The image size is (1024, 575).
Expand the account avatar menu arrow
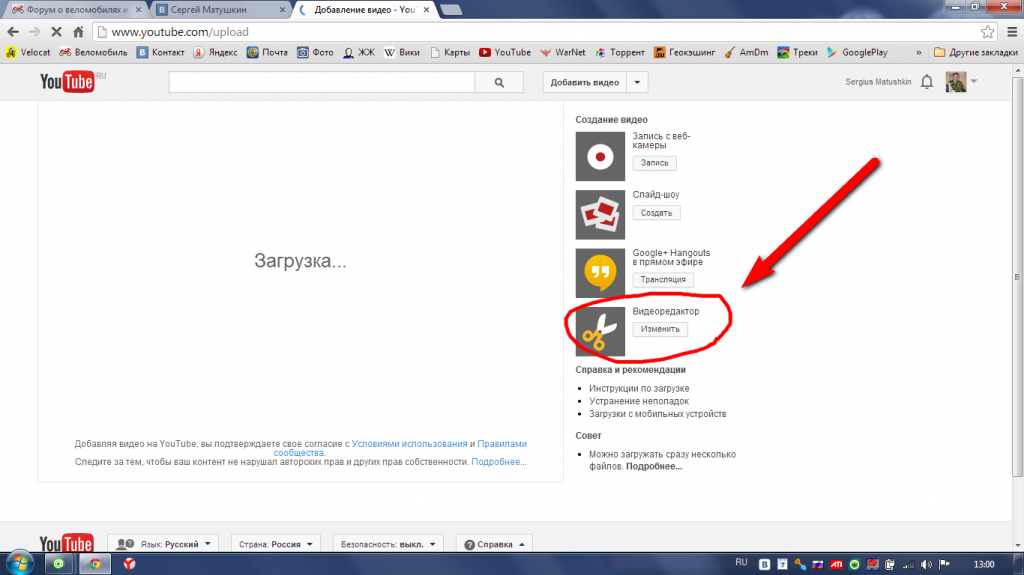tap(974, 82)
